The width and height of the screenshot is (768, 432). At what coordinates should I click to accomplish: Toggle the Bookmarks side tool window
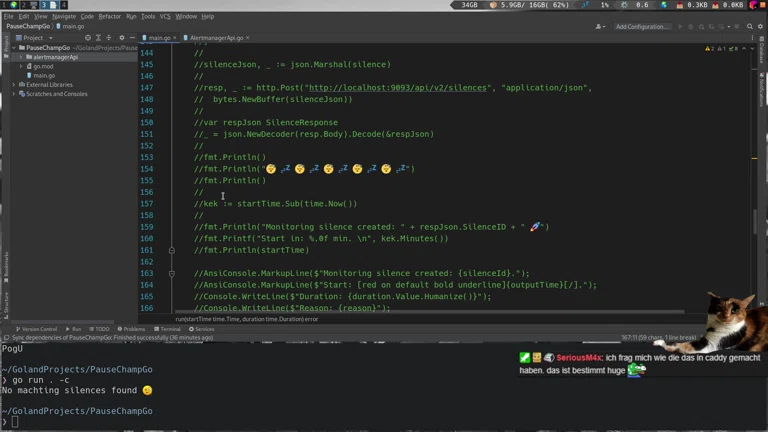click(5, 268)
